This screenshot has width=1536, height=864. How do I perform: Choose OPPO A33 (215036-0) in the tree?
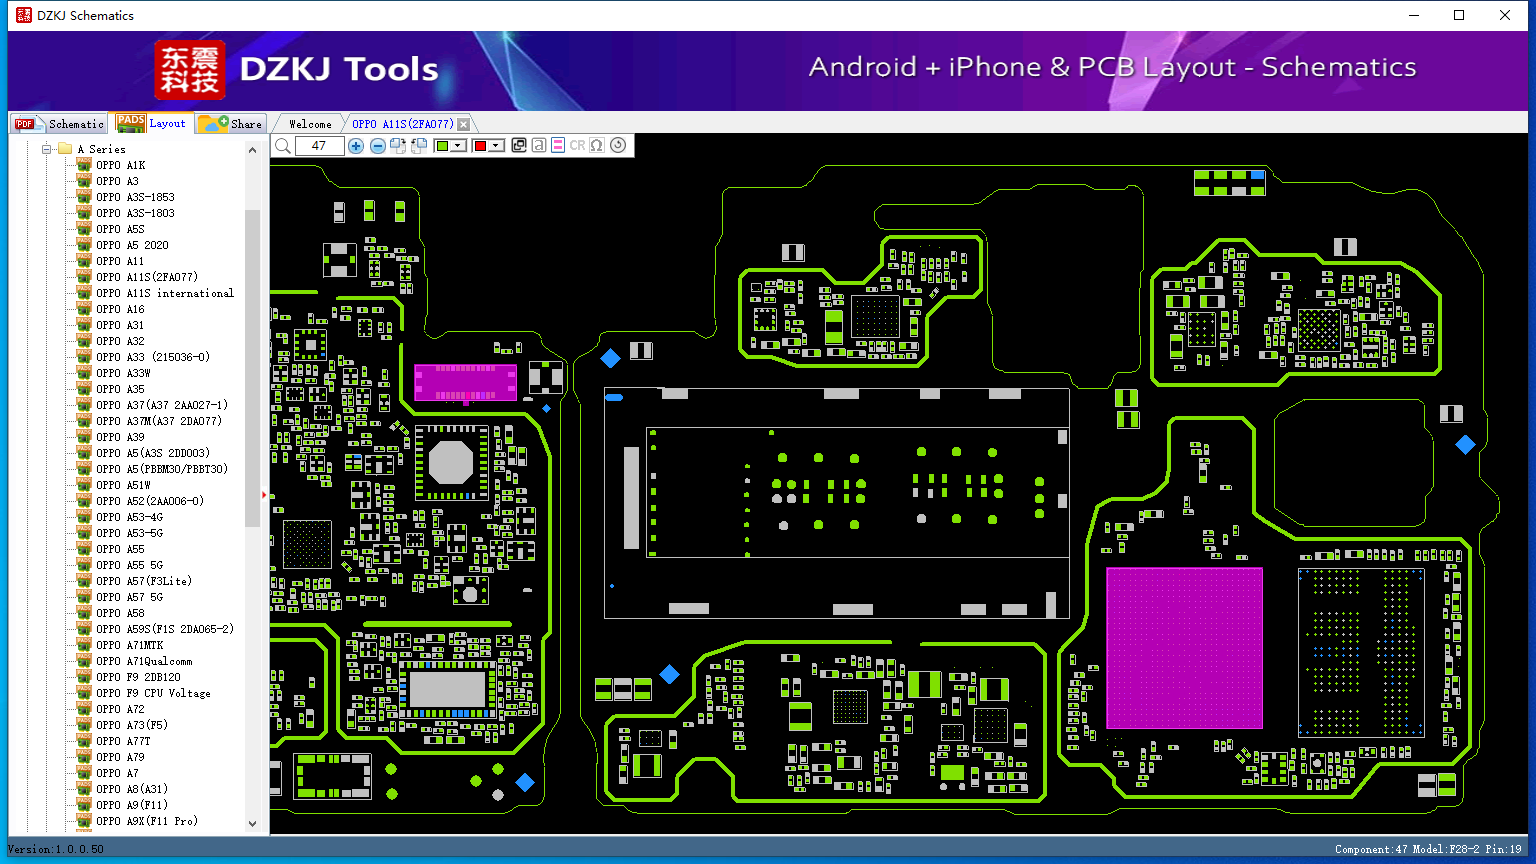[153, 357]
